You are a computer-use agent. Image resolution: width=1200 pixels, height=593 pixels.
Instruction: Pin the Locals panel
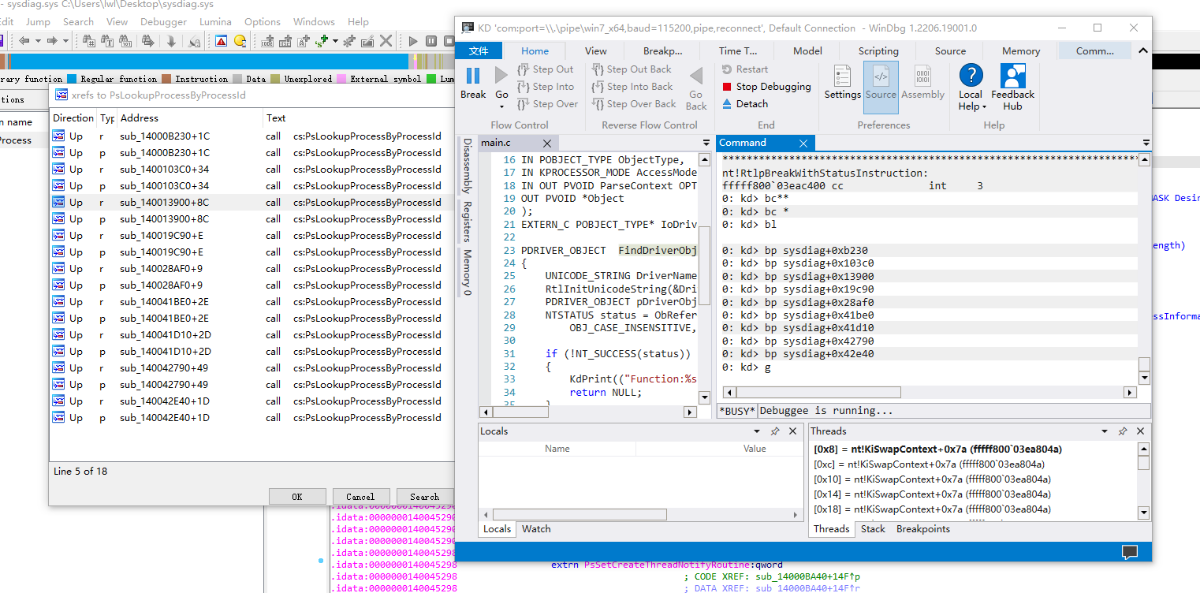point(775,431)
